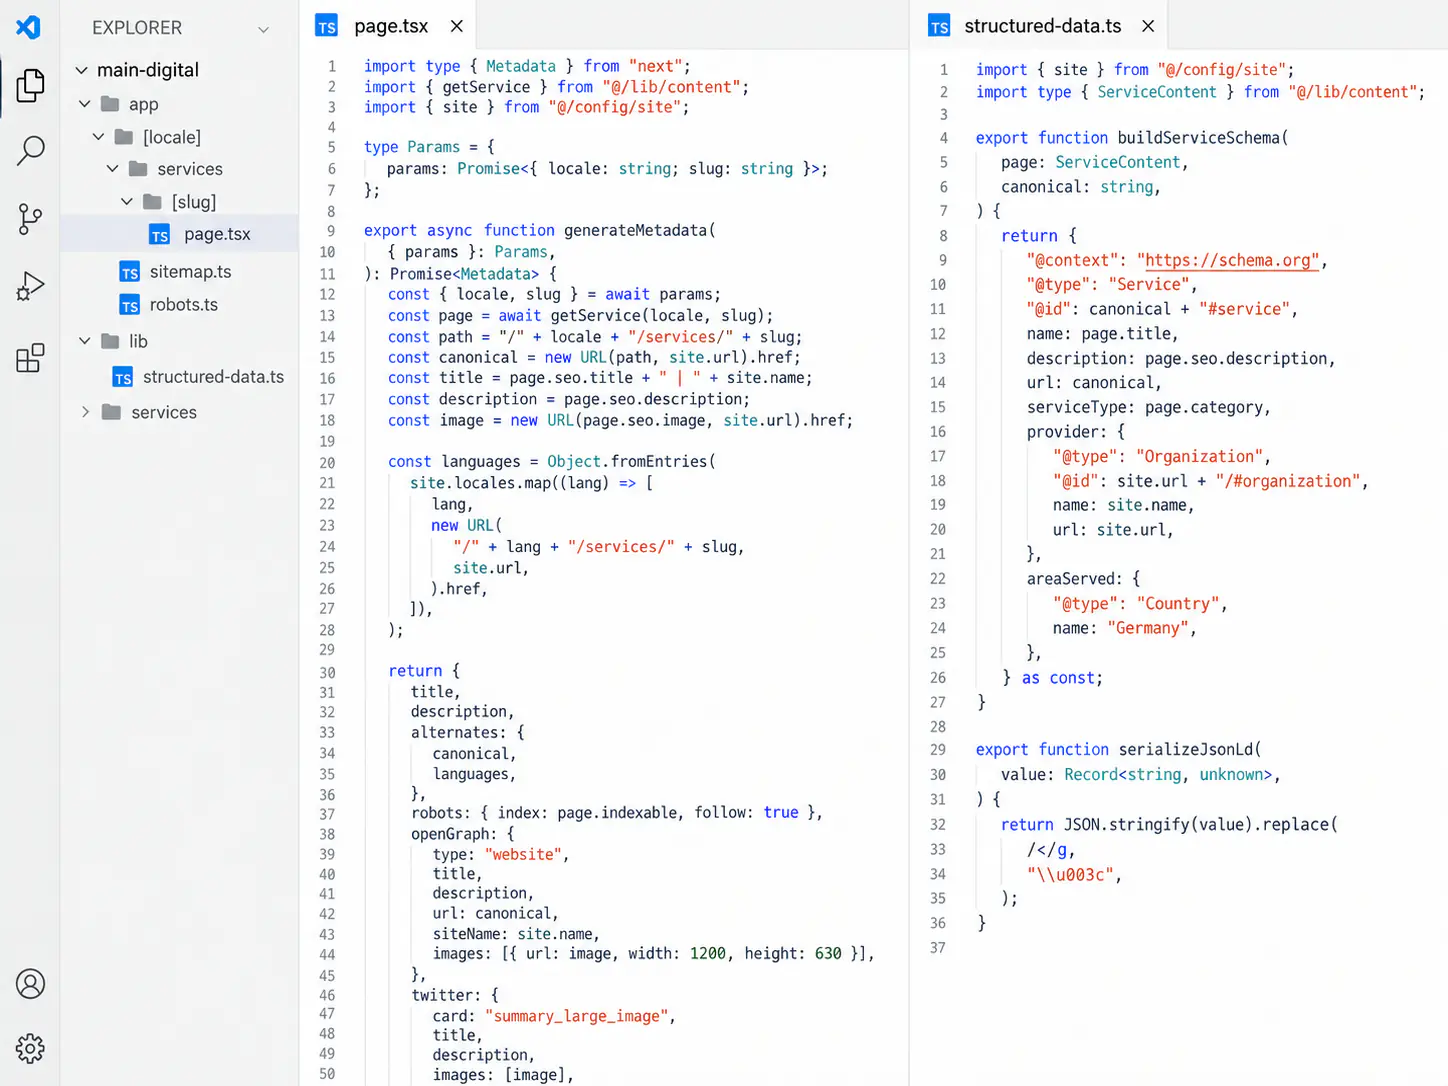
Task: Collapse the lib folder chevron
Action: point(85,341)
